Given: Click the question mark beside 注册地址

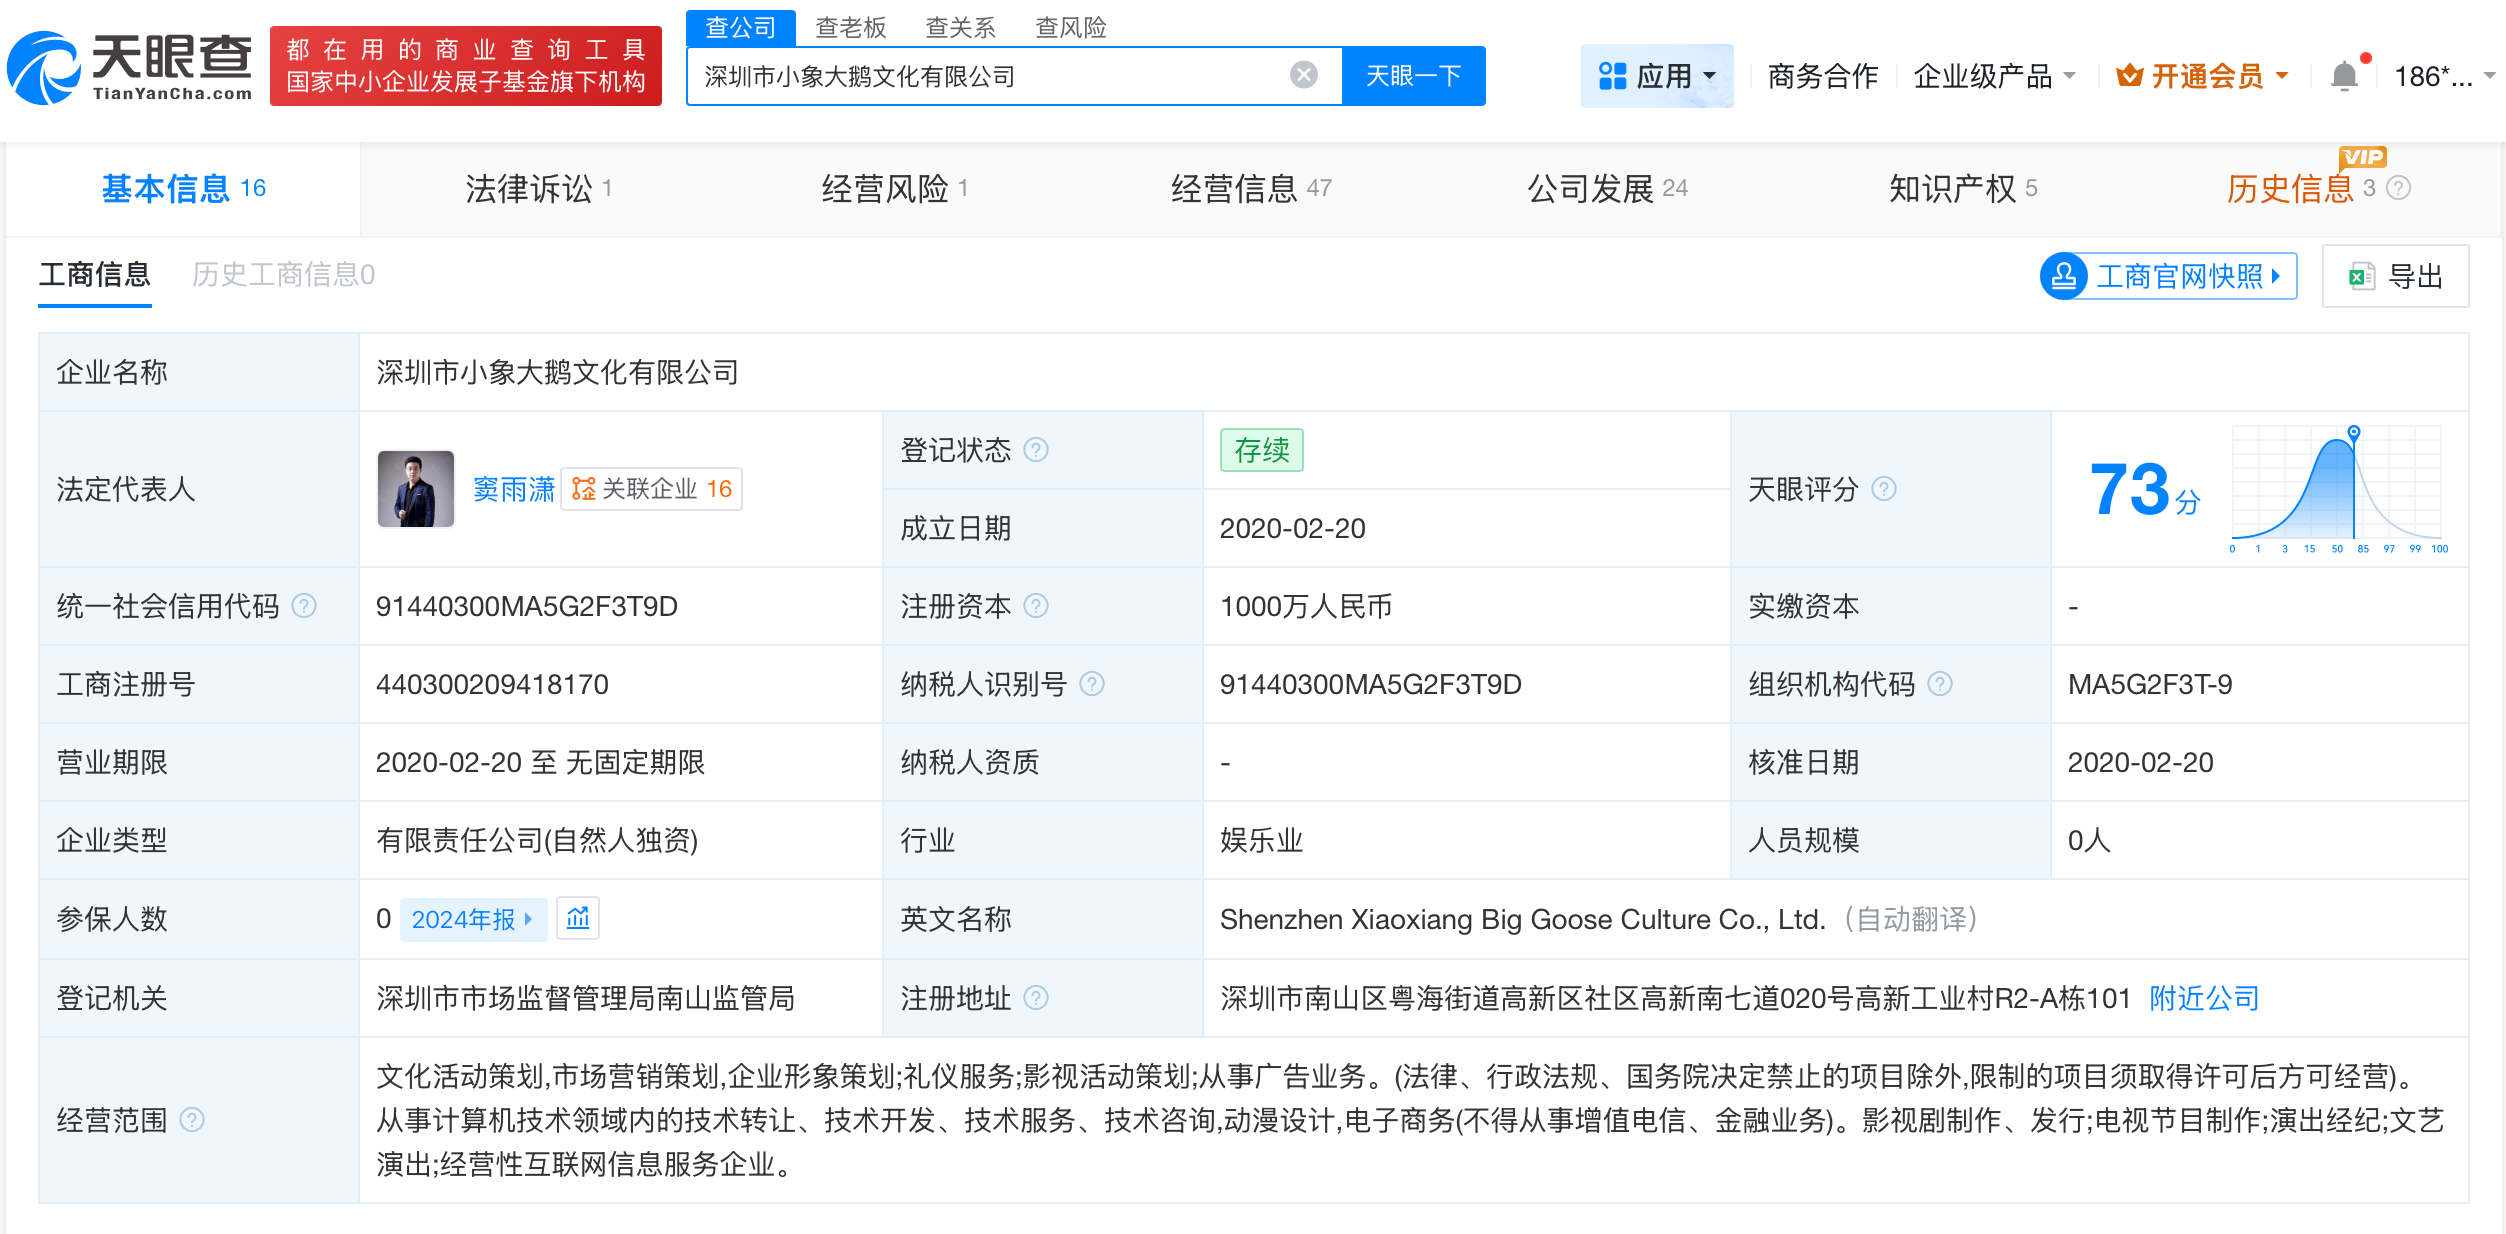Looking at the screenshot, I should (x=1037, y=998).
